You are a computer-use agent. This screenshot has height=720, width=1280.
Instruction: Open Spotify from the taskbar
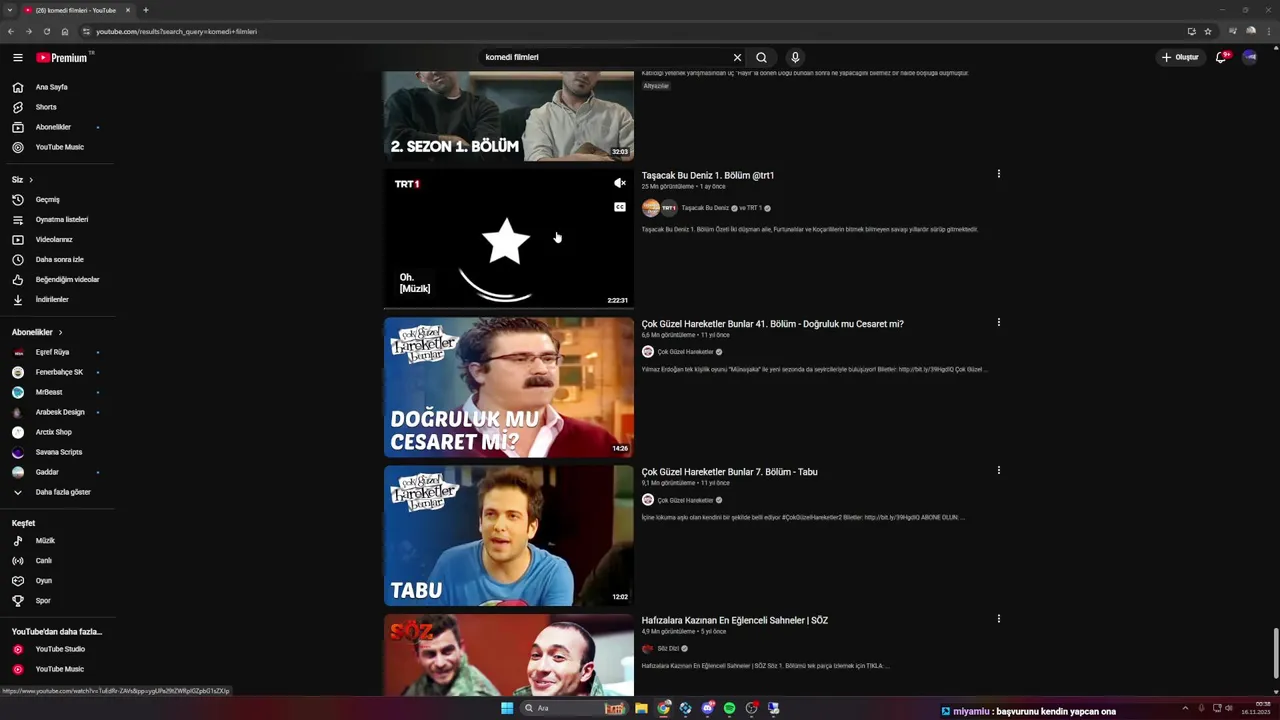click(x=729, y=708)
